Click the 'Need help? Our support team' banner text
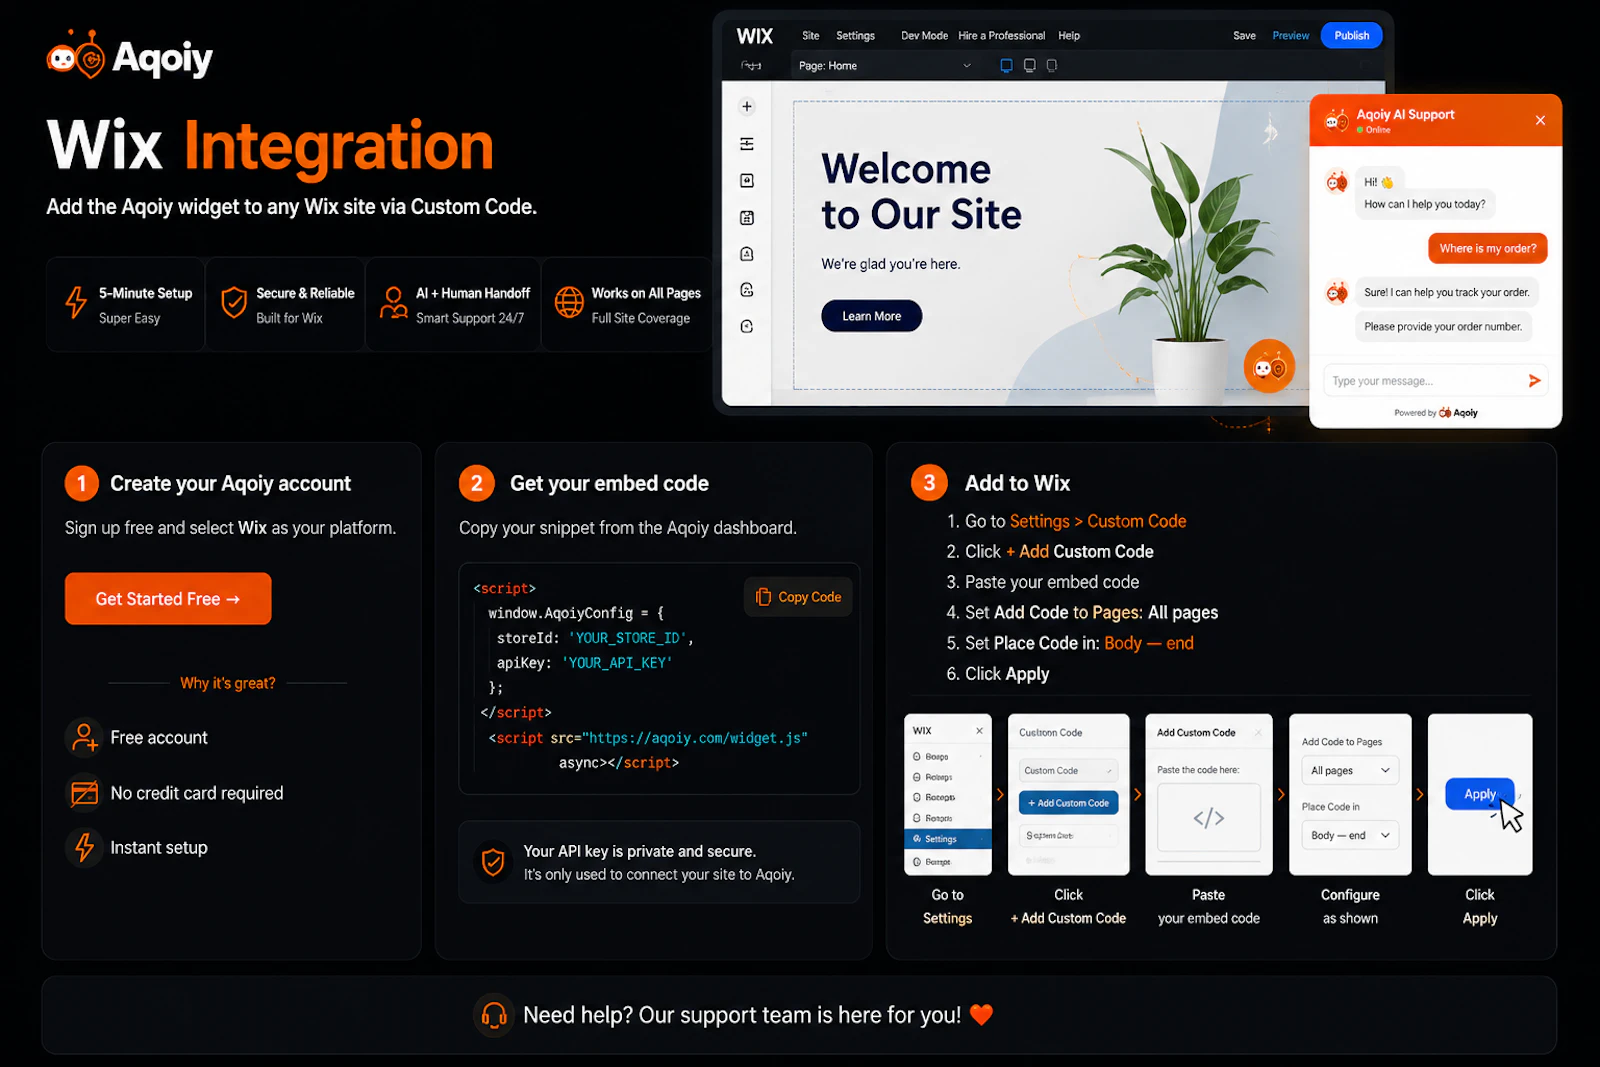The image size is (1600, 1067). (x=742, y=1015)
